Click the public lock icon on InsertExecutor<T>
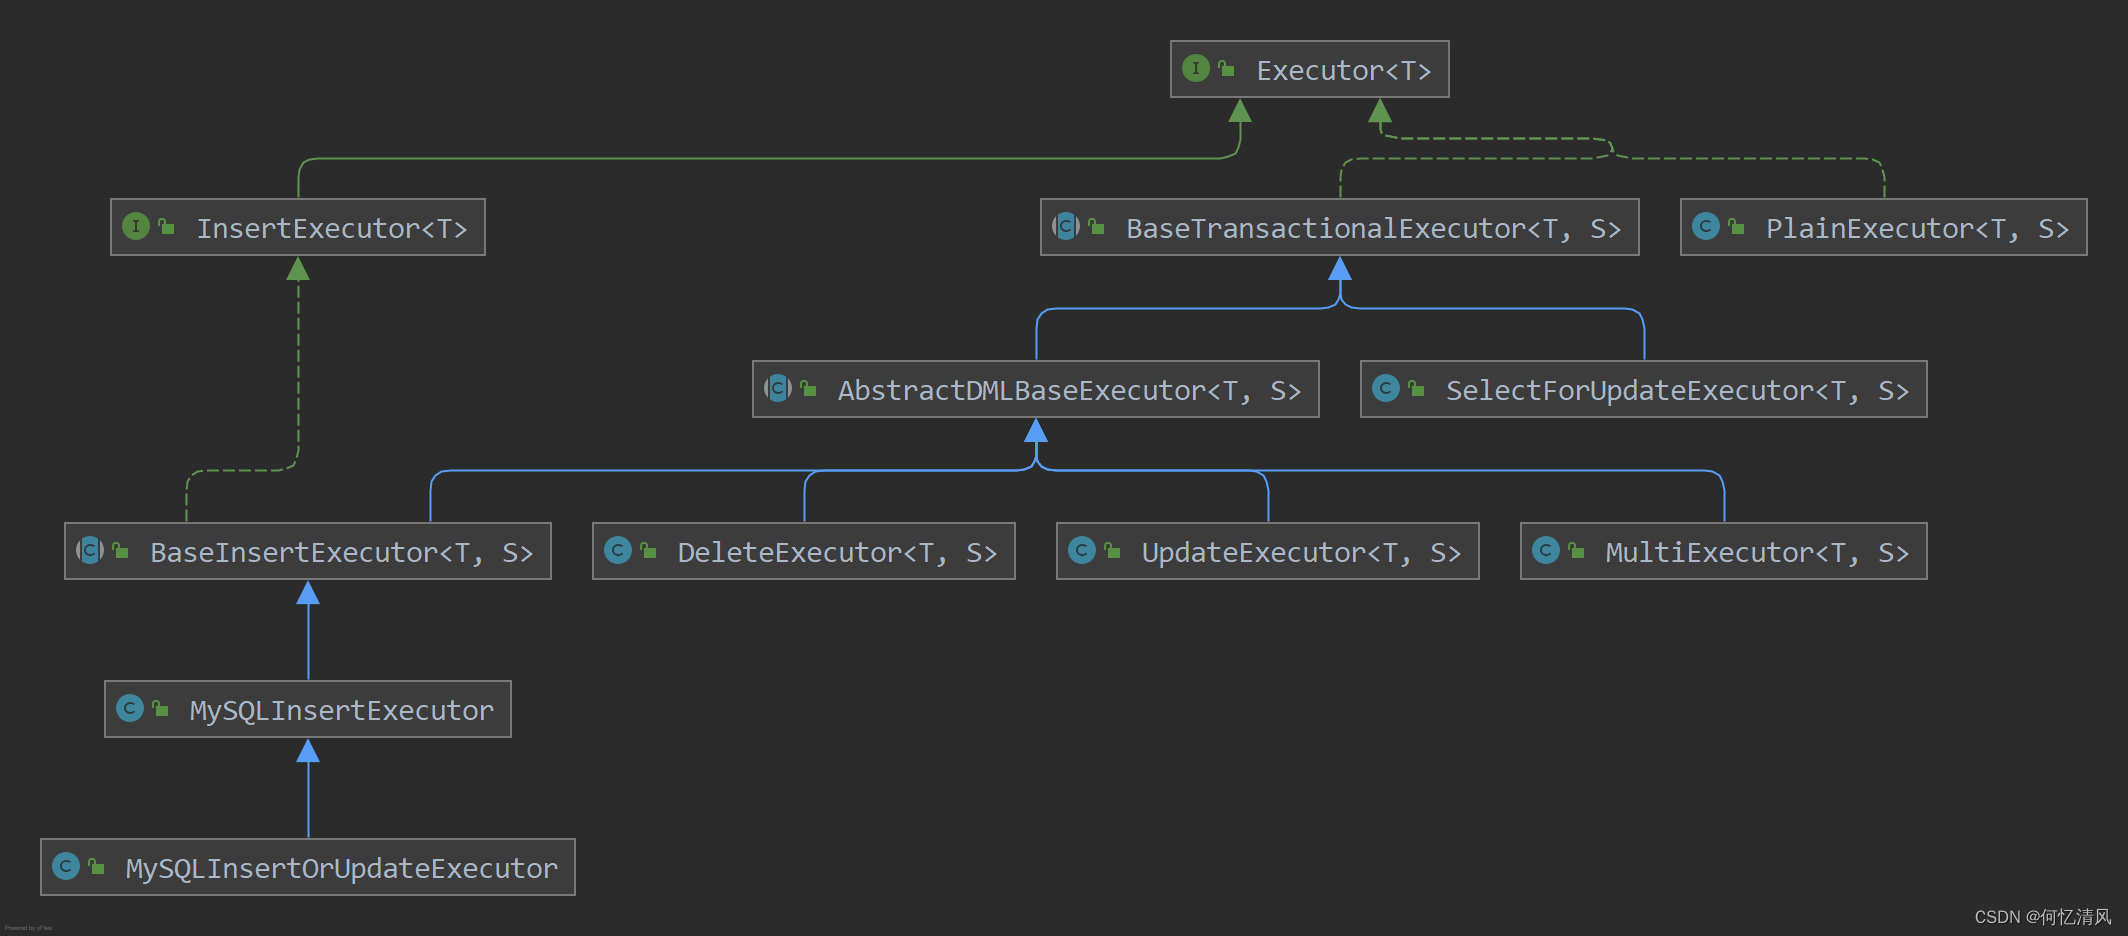The image size is (2128, 936). coord(166,227)
